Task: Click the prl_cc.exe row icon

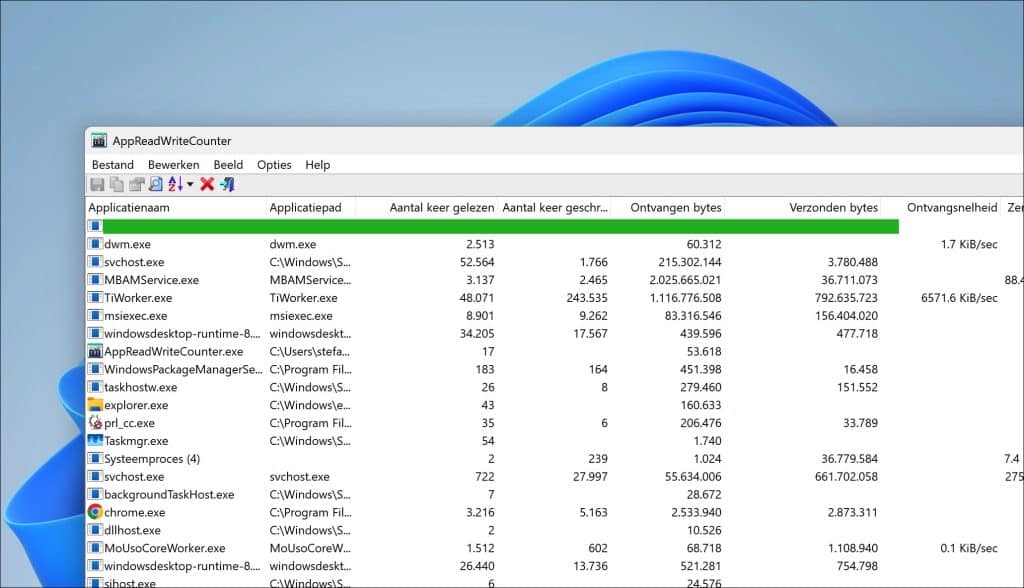Action: (95, 423)
